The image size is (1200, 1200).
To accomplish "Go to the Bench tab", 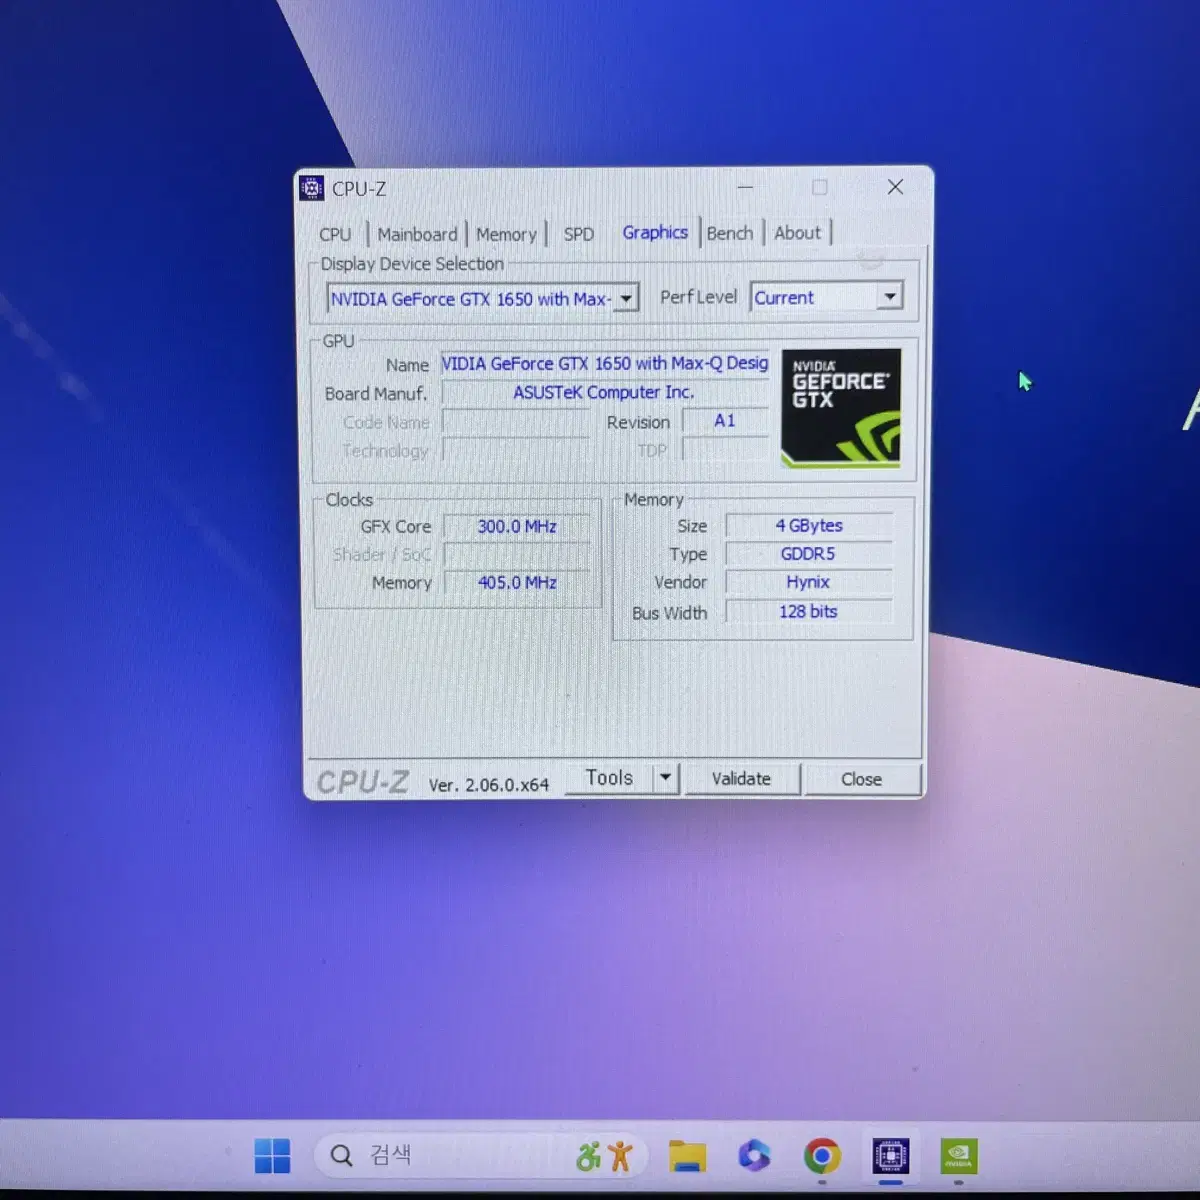I will pos(730,233).
